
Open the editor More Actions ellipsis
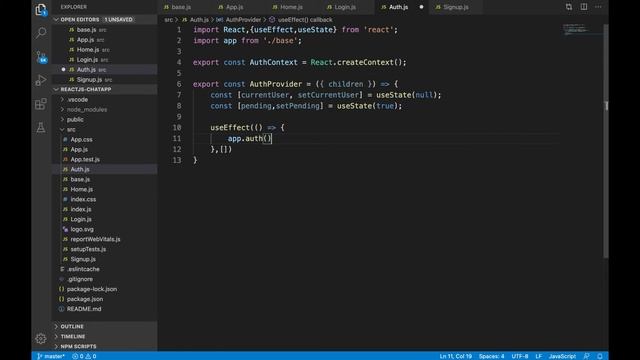pos(598,7)
